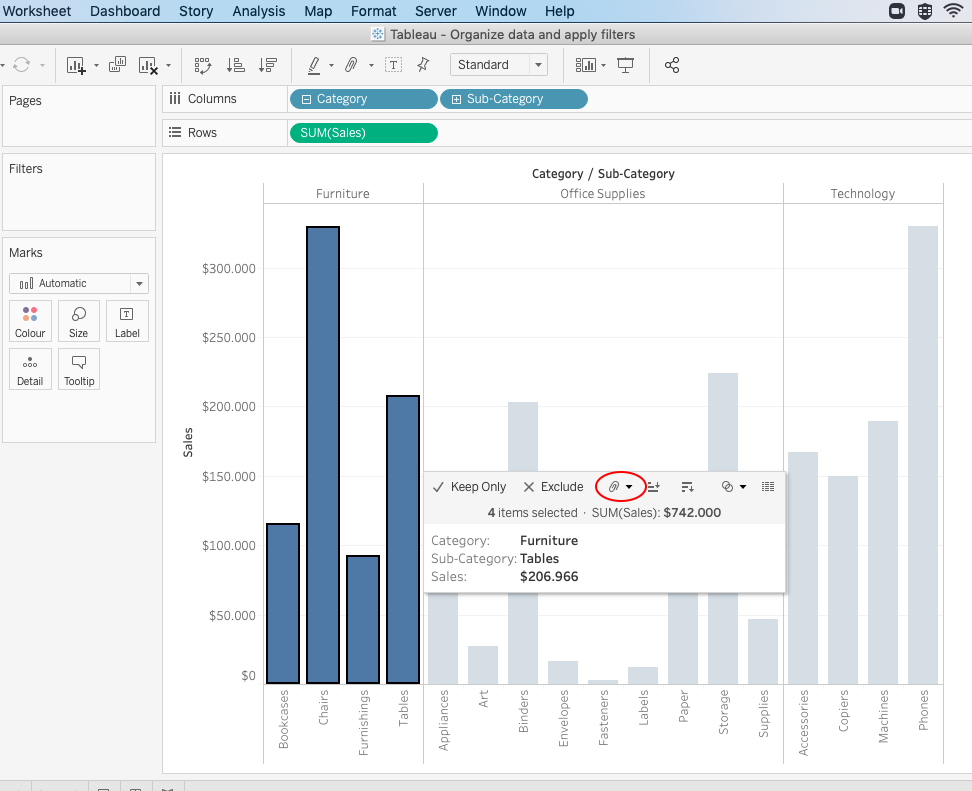
Task: Click the Office Supplies category header
Action: click(x=603, y=193)
